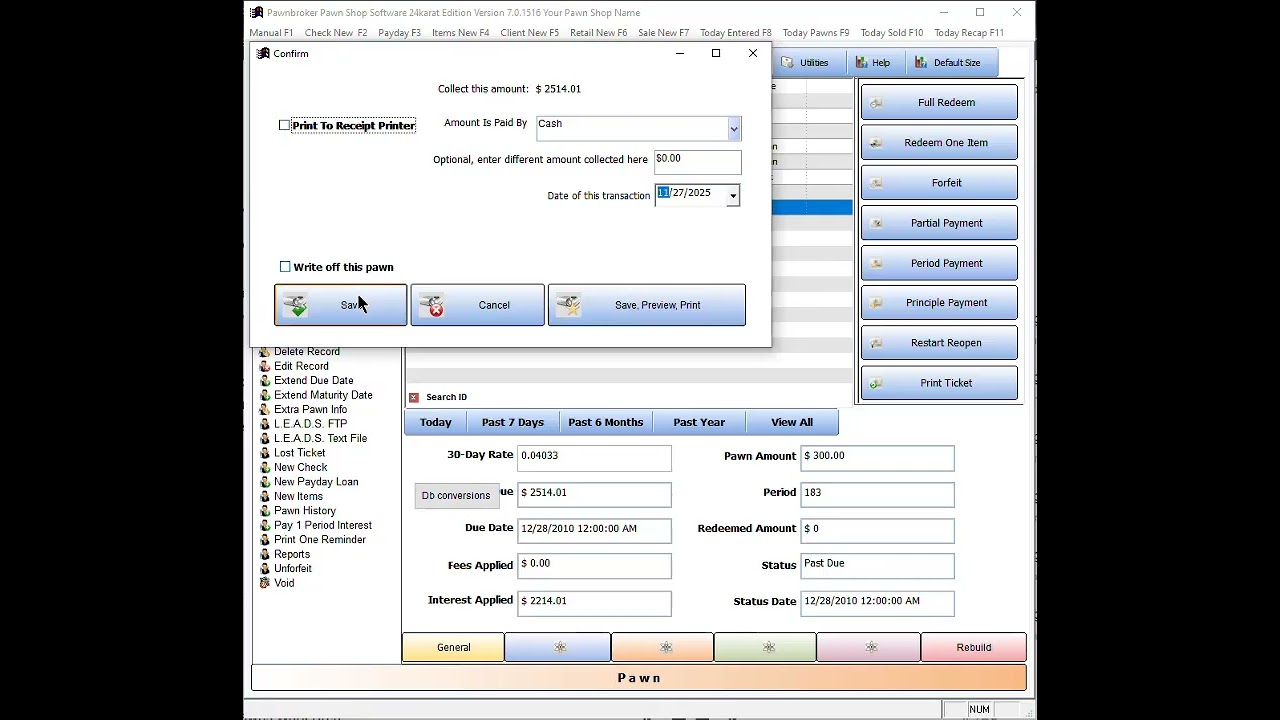
Task: Open Payday F3 menu item
Action: [x=400, y=33]
